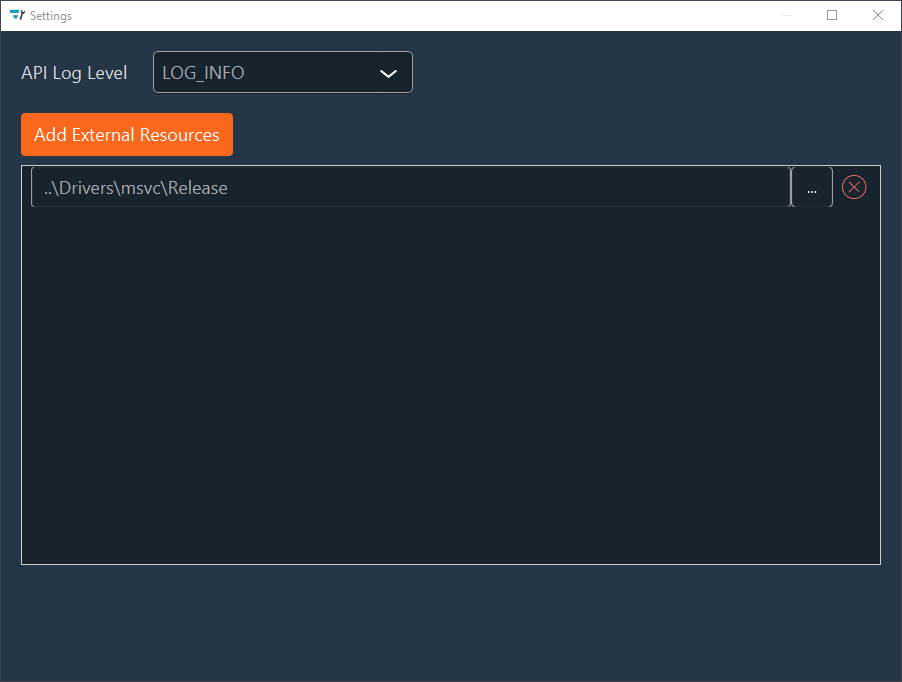Close the Settings window
Screen dimensions: 902x682
(878, 15)
